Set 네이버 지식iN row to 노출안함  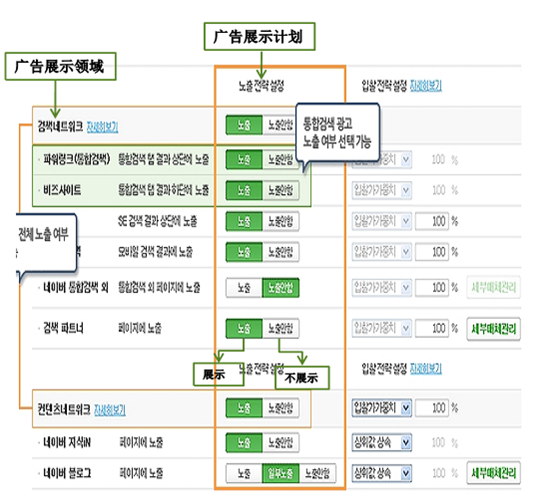tap(281, 442)
